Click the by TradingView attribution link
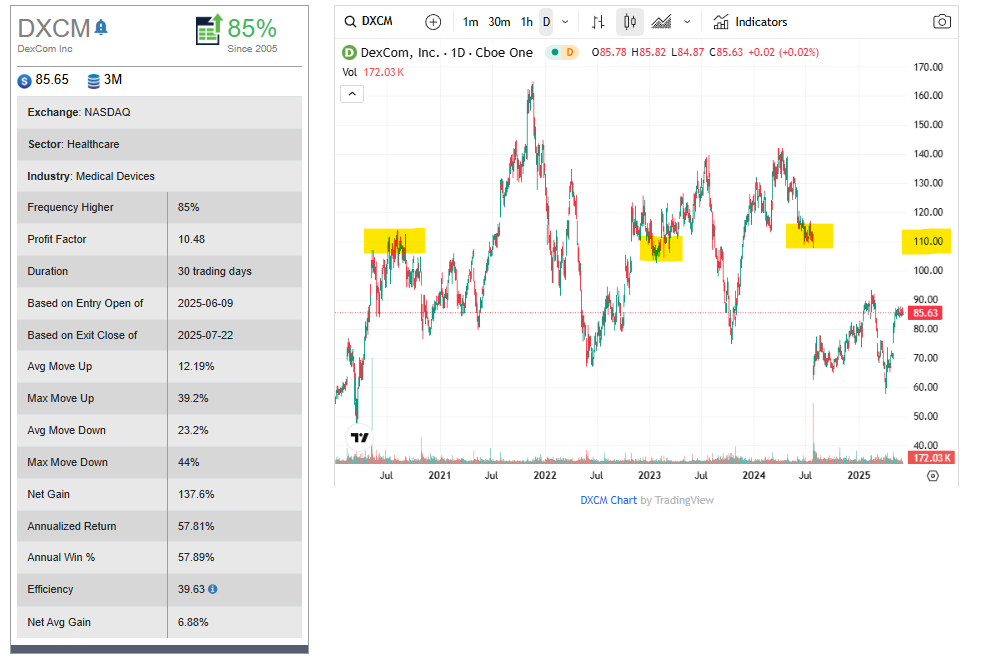Screen dimensions: 982x657 pyautogui.click(x=676, y=500)
